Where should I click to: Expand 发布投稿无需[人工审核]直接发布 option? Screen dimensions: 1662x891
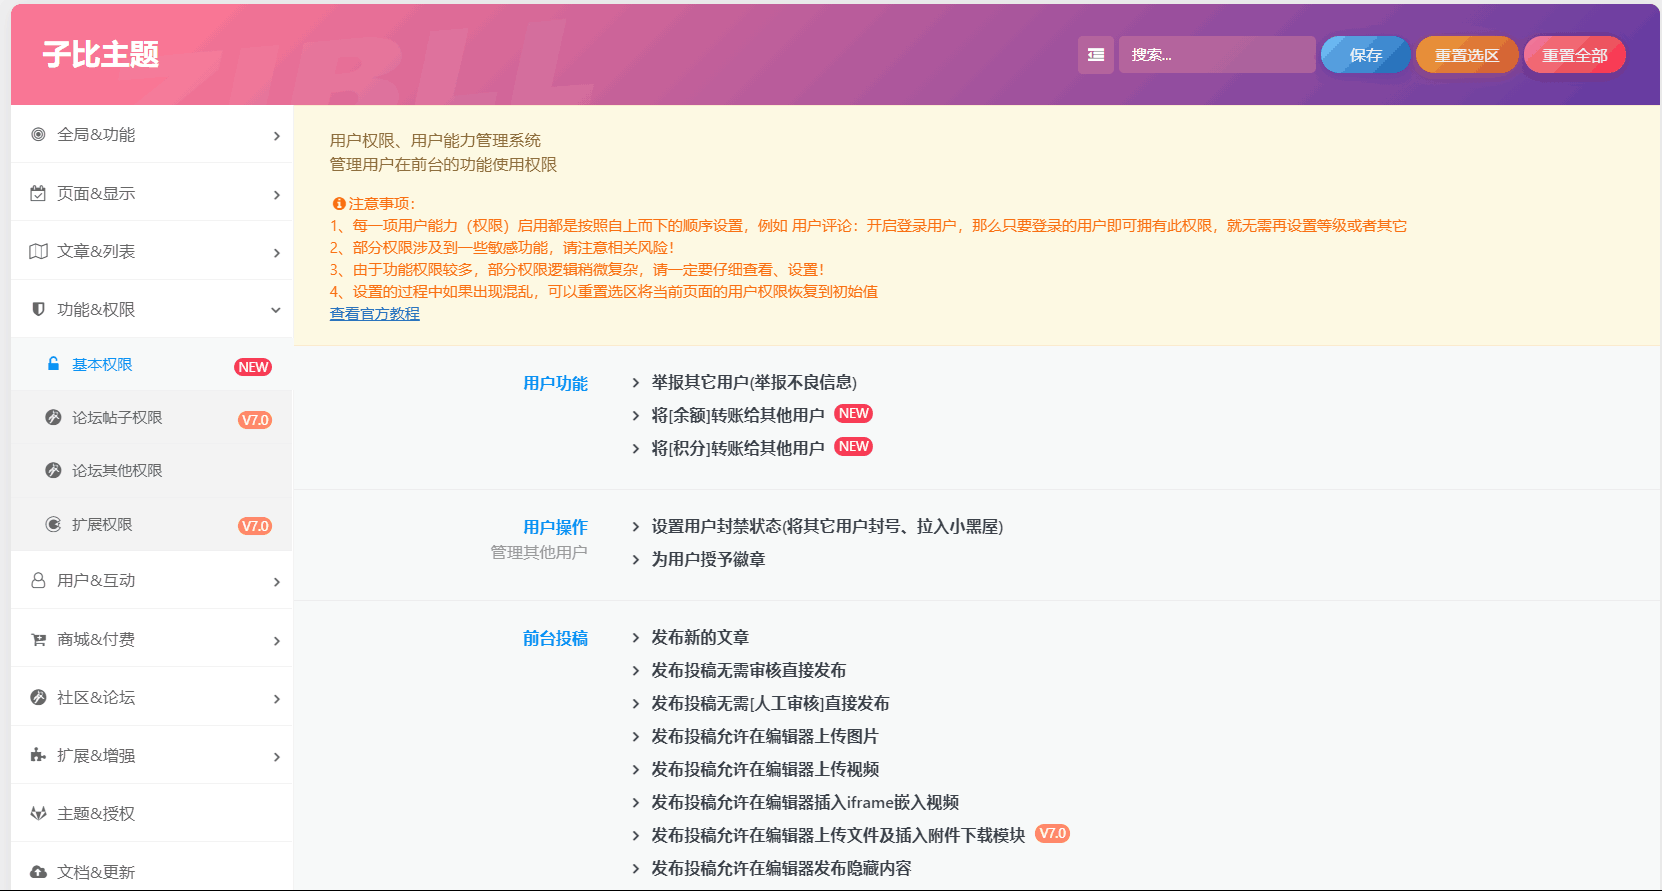(x=761, y=703)
